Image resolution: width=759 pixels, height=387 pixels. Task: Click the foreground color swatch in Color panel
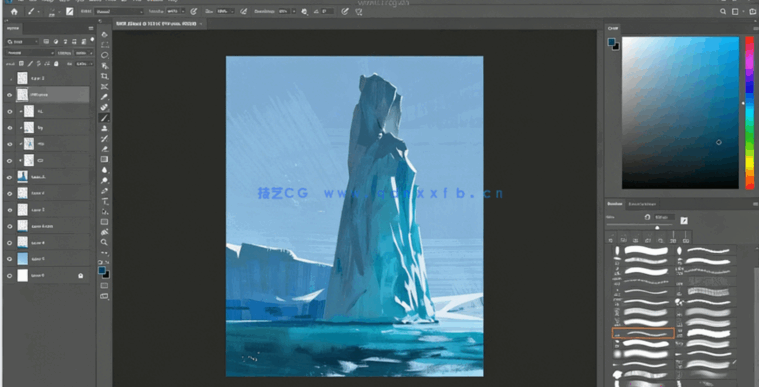pos(612,43)
